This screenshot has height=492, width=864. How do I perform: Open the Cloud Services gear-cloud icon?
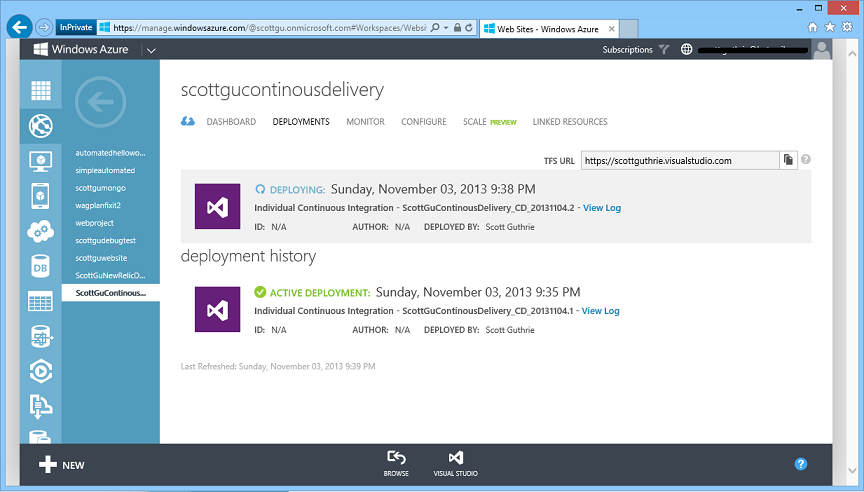41,231
